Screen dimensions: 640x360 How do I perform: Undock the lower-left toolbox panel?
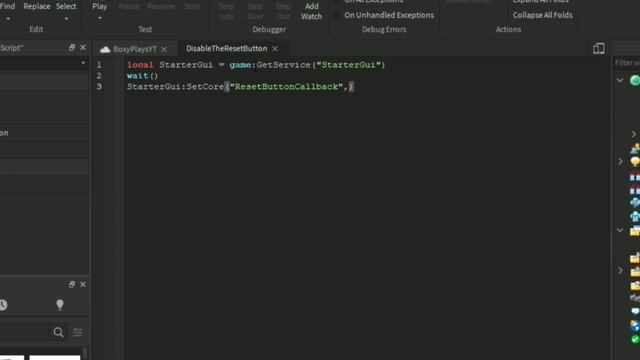pyautogui.click(x=72, y=284)
